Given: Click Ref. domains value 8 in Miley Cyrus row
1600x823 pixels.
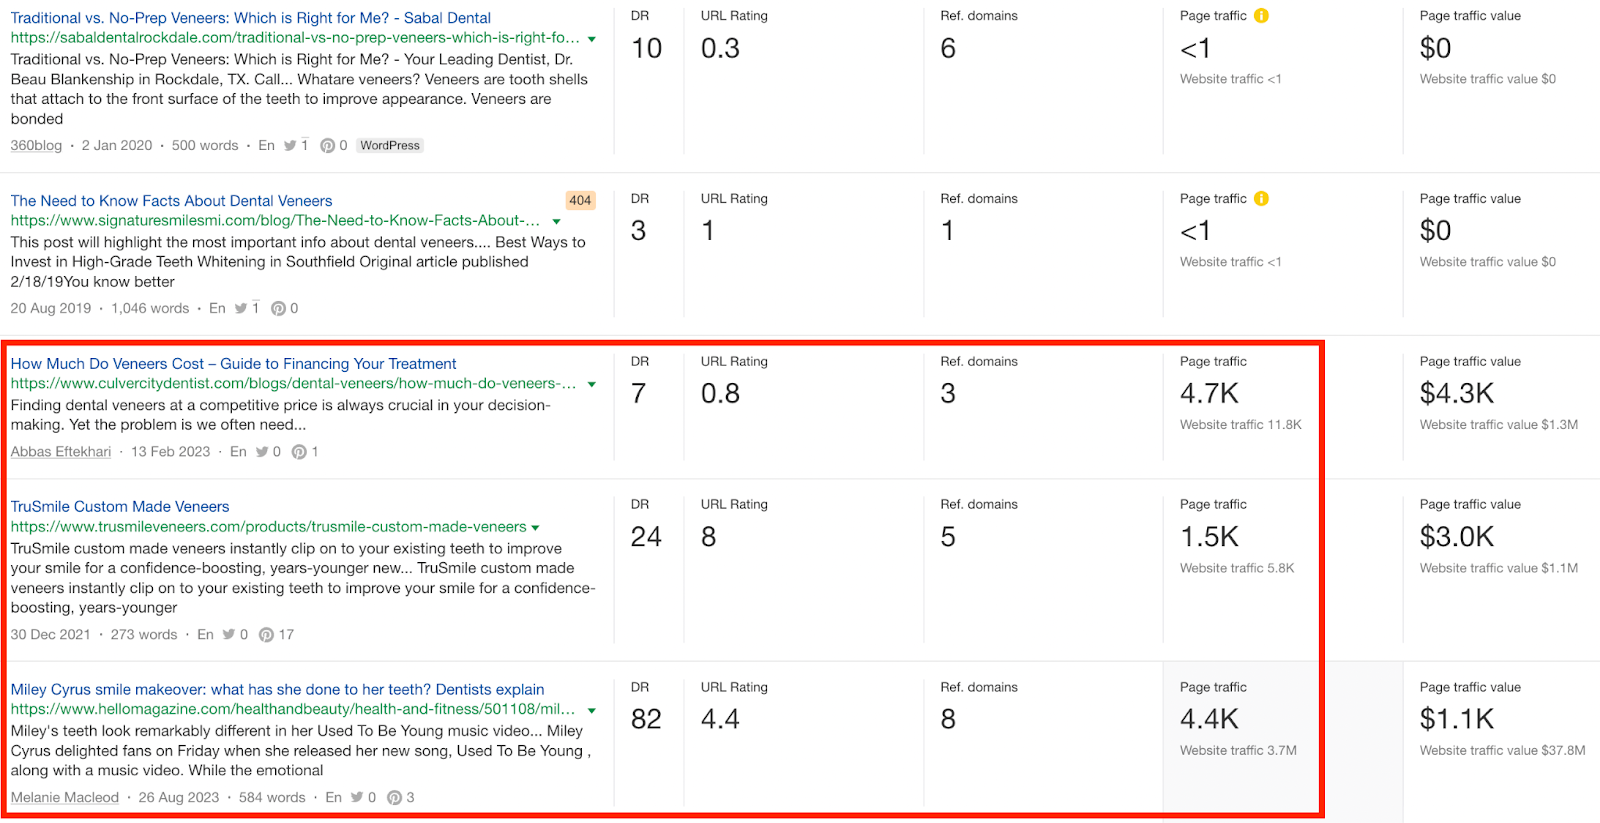Looking at the screenshot, I should coord(948,719).
